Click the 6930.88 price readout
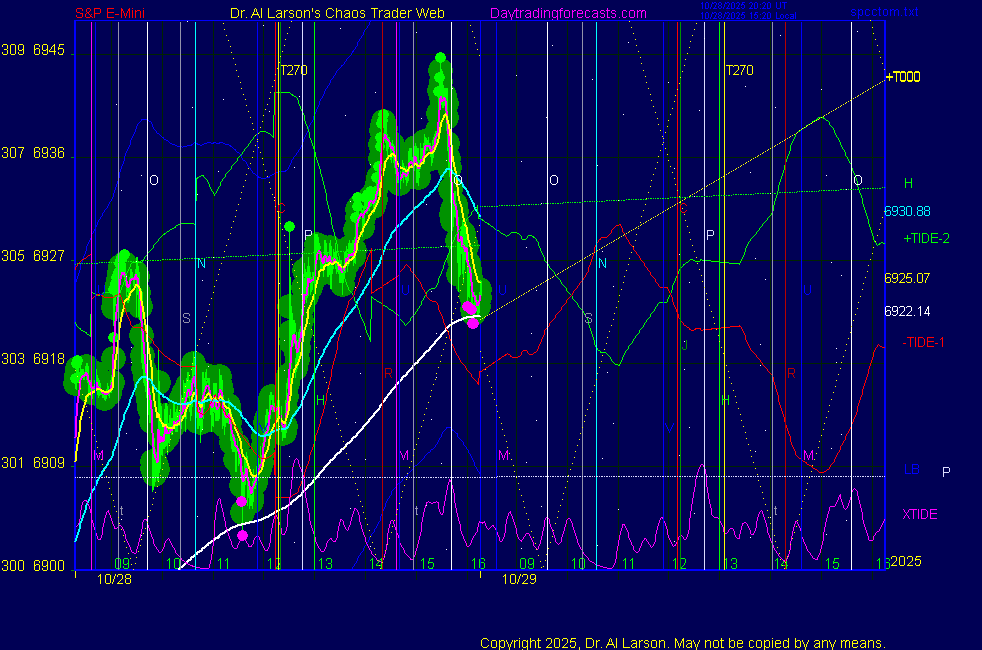Viewport: 982px width, 650px height. [x=907, y=211]
